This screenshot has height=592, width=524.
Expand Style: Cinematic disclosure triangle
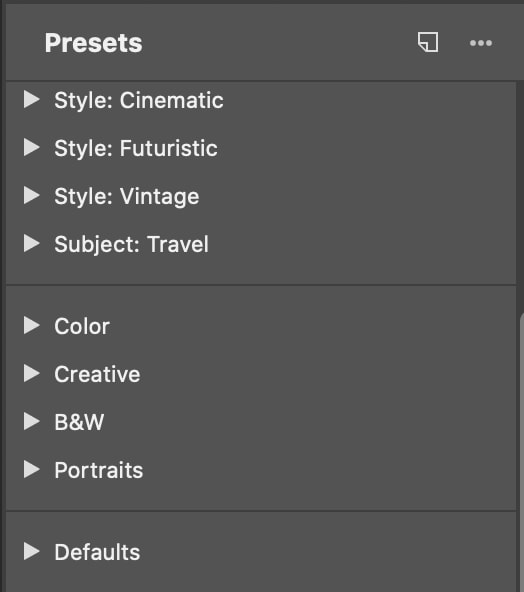coord(32,100)
